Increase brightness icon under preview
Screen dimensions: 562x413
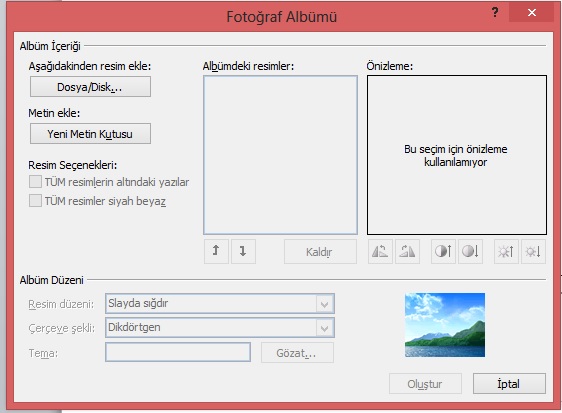click(506, 251)
